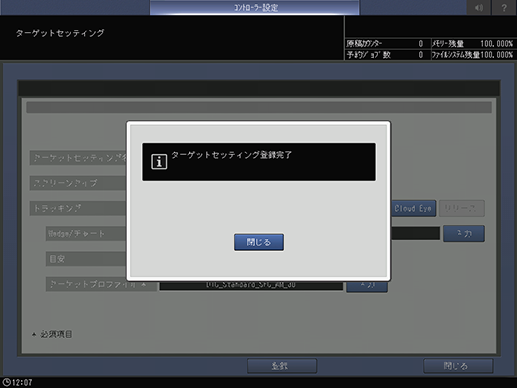Click the 入力 button beside the target profile field
517x388 pixels.
pyautogui.click(x=367, y=286)
